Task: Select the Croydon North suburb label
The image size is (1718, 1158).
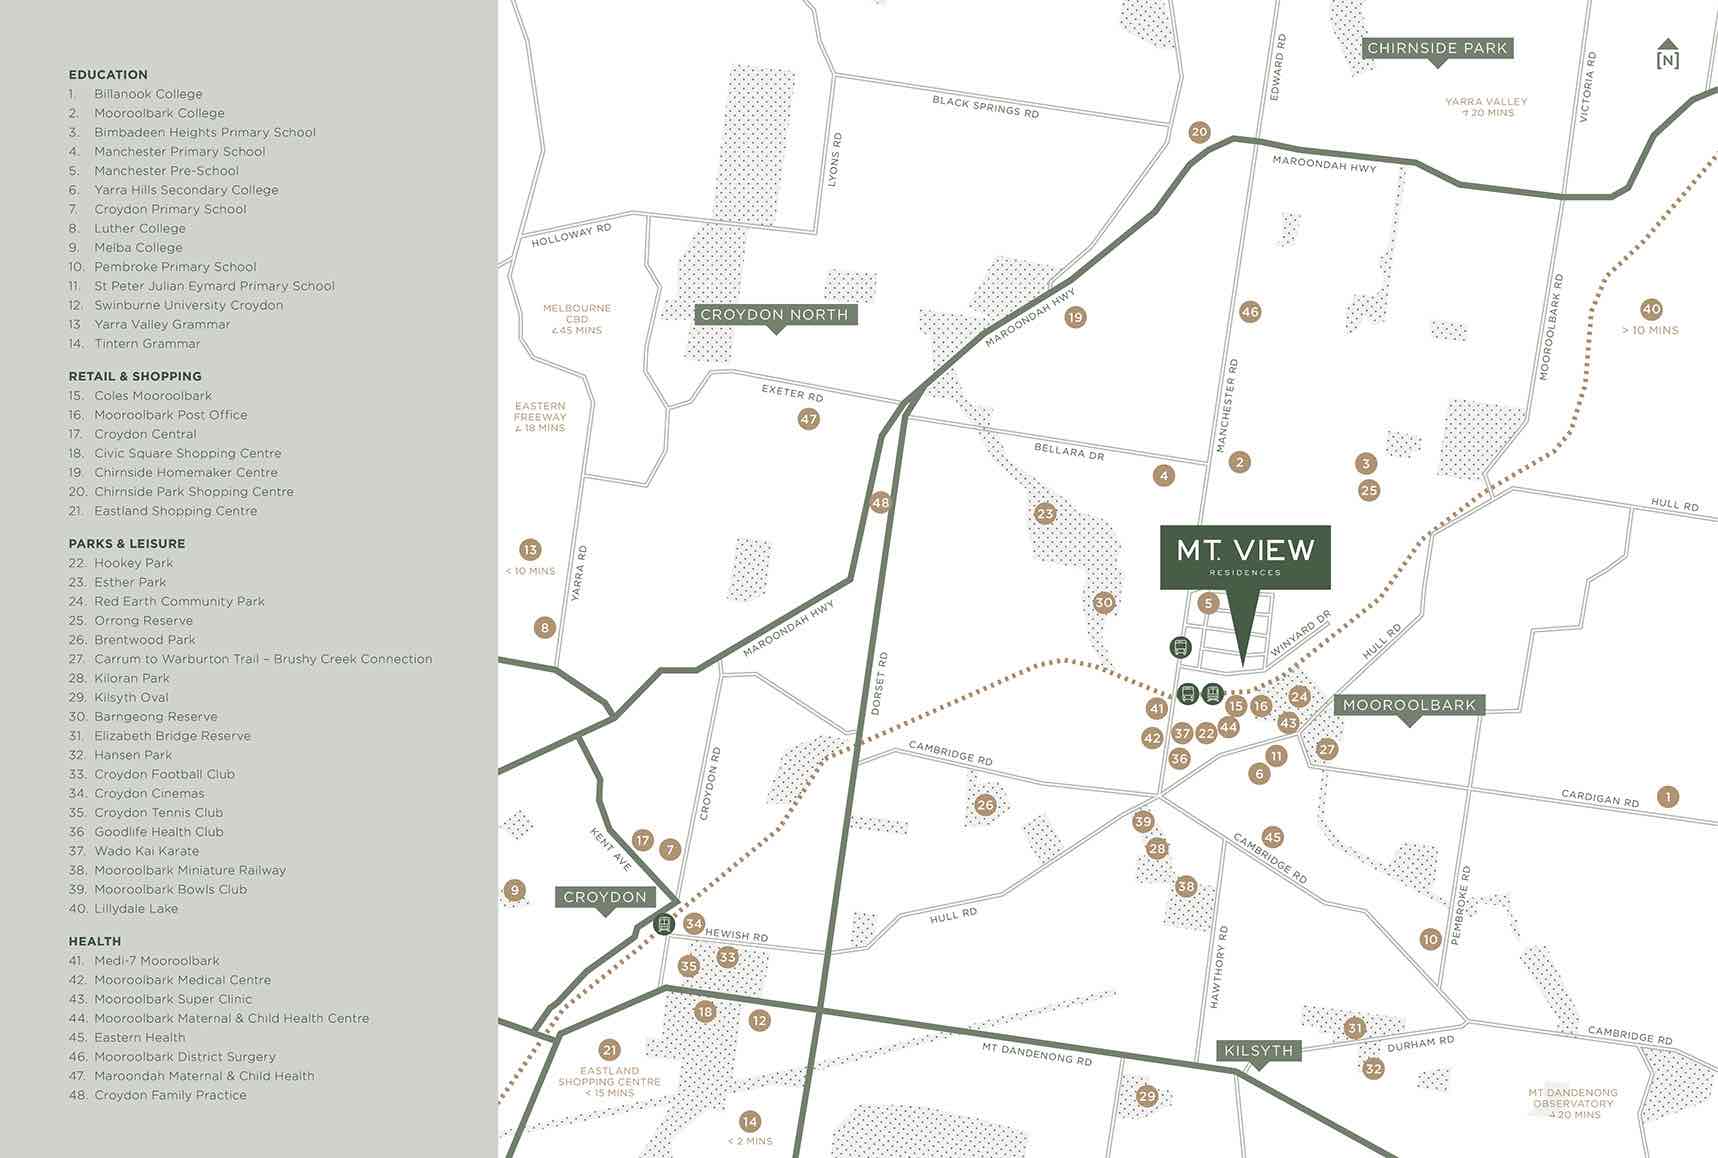Action: (775, 315)
